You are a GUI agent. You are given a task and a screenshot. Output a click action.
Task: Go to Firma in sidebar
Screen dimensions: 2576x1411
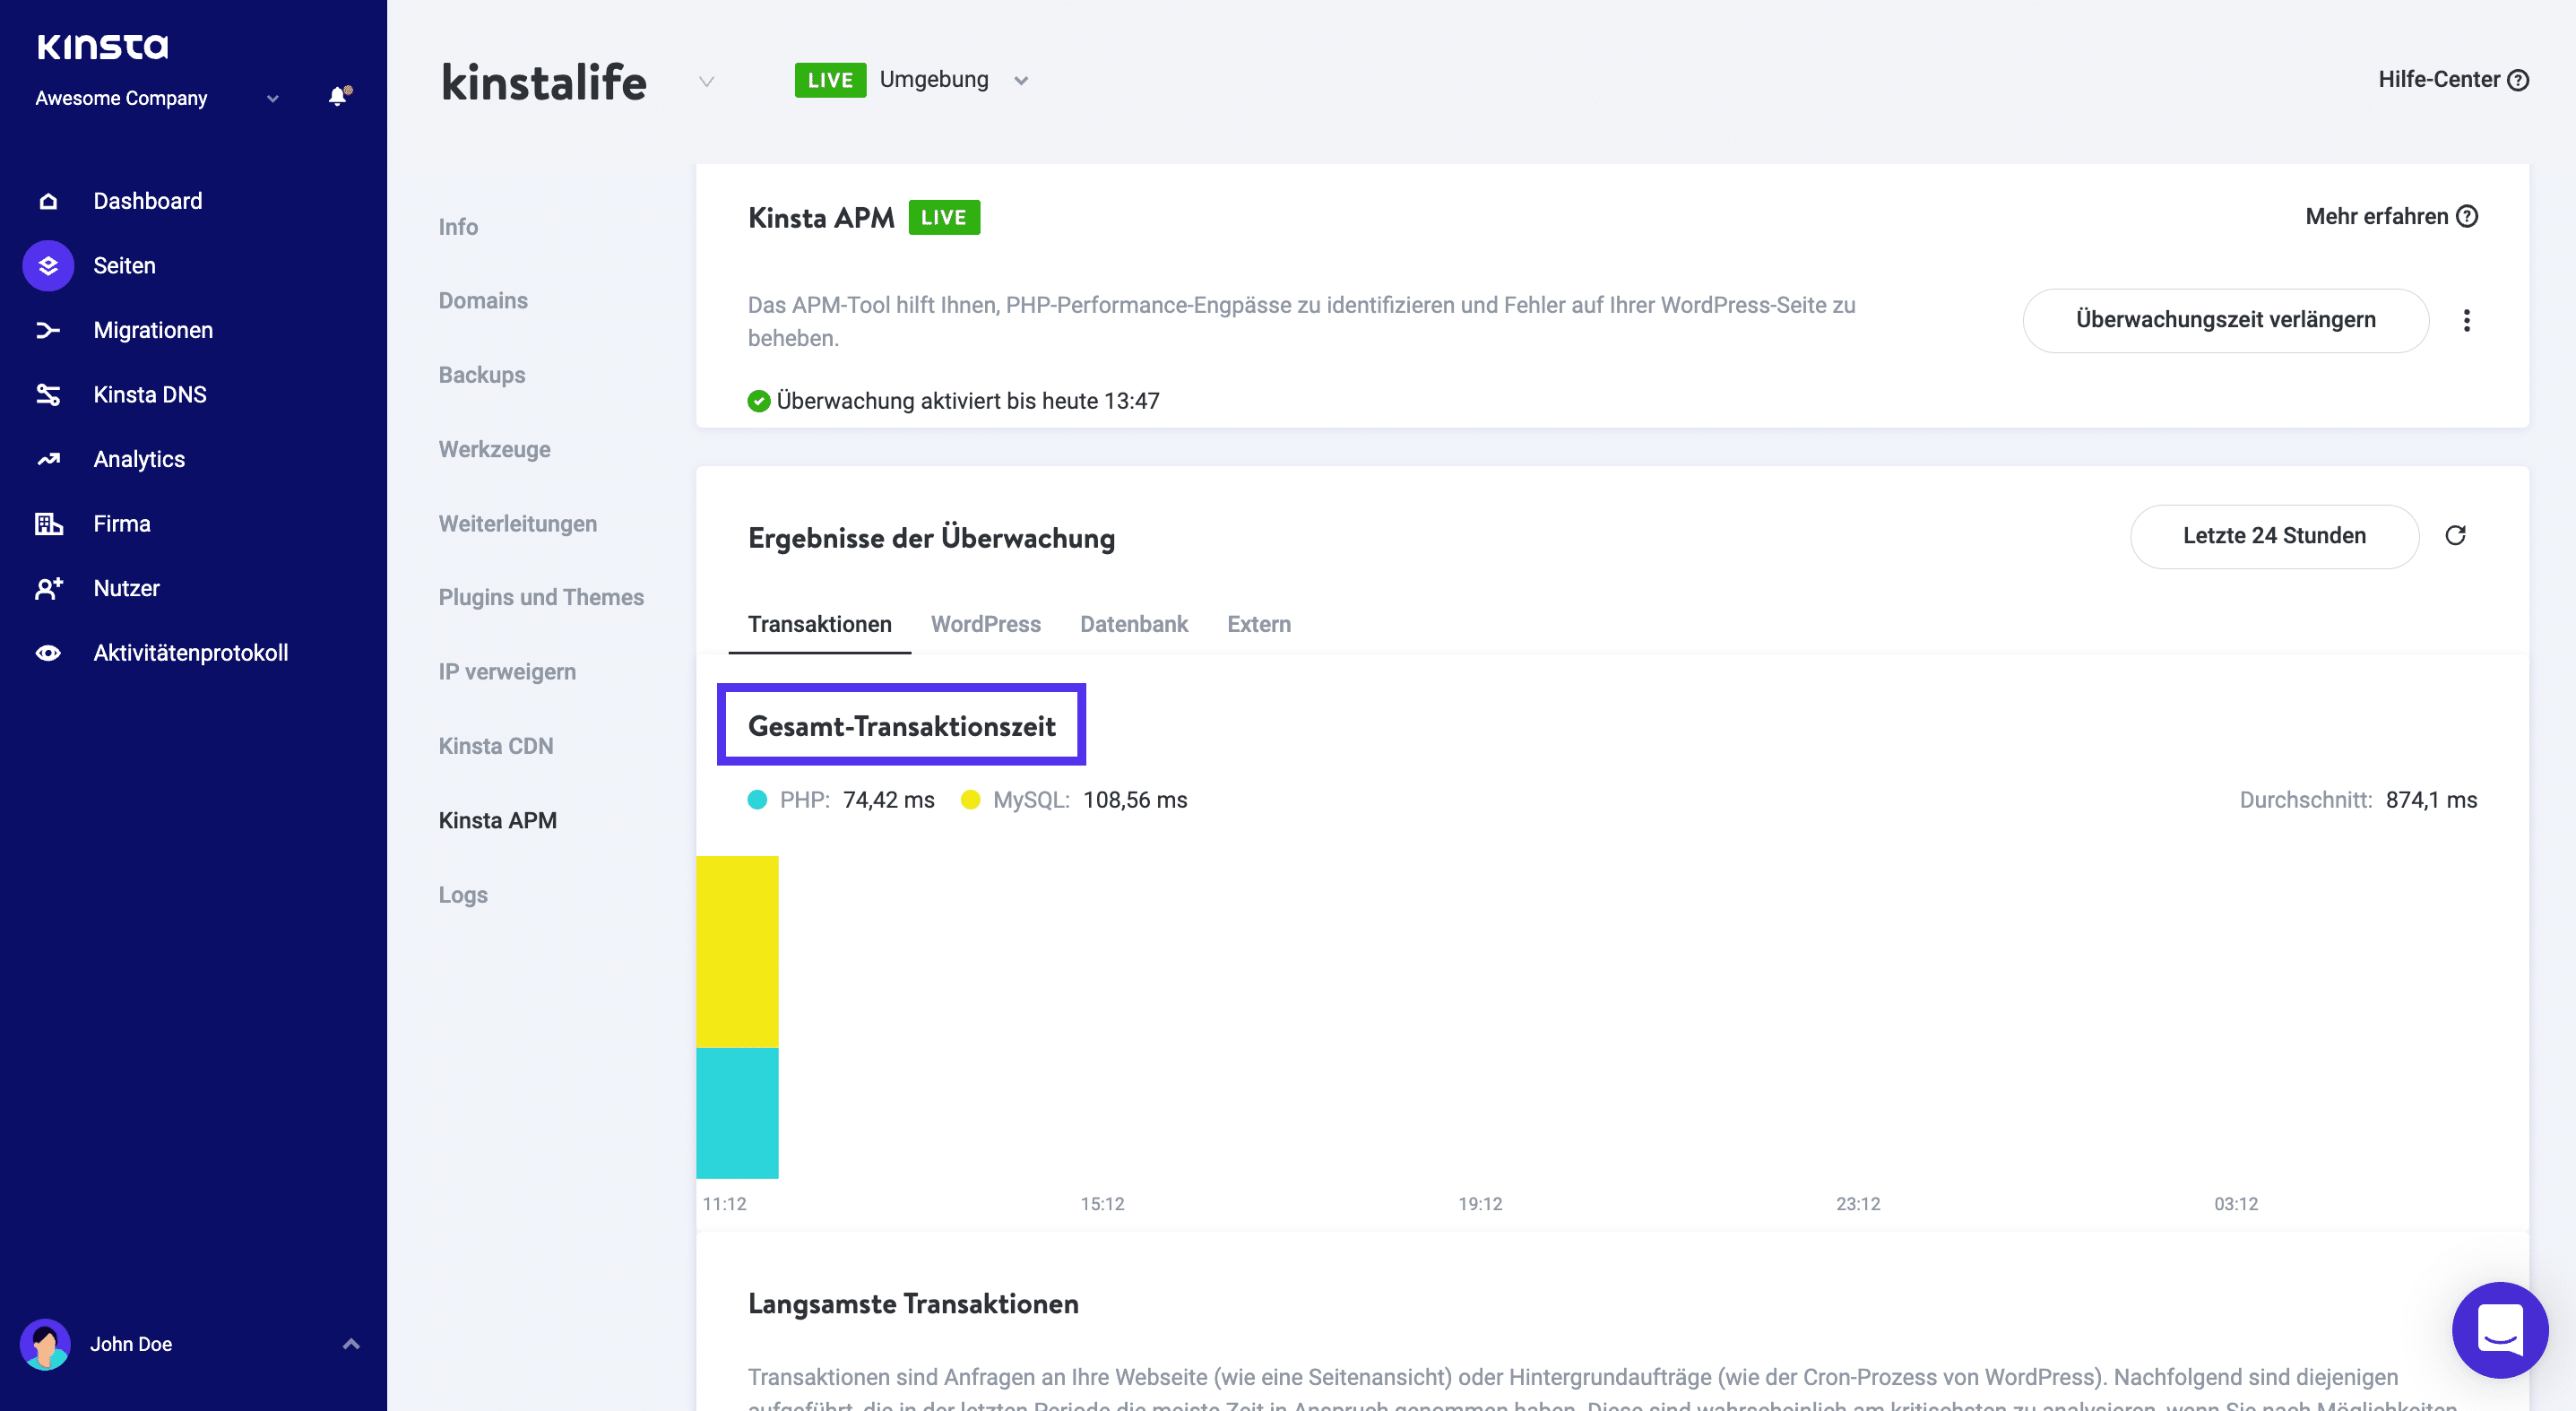[122, 524]
